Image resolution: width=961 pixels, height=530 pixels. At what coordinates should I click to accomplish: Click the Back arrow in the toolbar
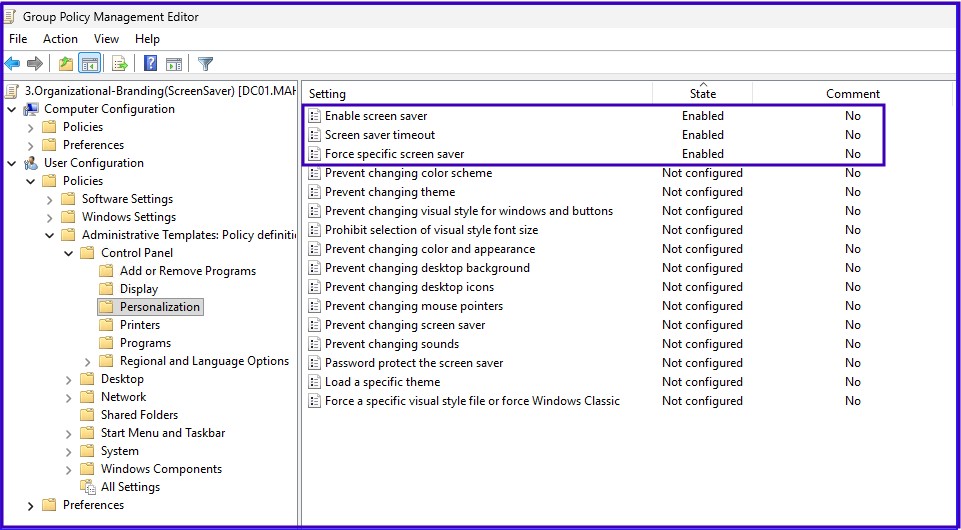coord(13,64)
